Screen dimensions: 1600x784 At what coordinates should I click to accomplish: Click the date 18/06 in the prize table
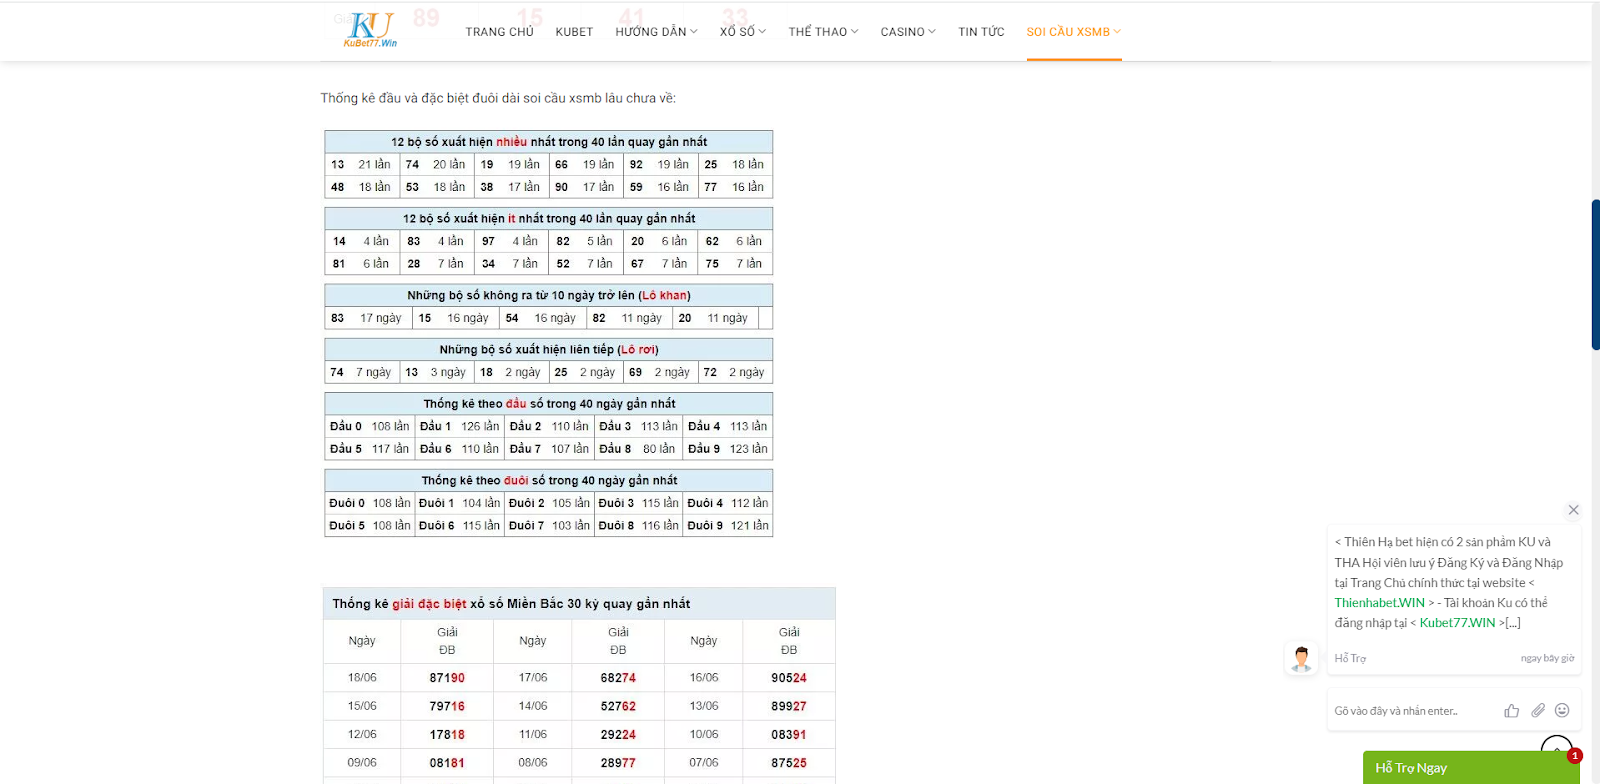click(x=362, y=678)
